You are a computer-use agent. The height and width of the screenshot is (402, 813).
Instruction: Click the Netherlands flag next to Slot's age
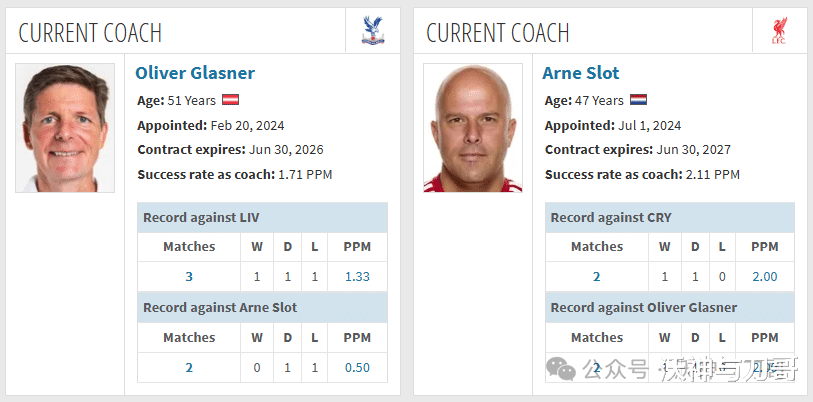click(x=638, y=100)
